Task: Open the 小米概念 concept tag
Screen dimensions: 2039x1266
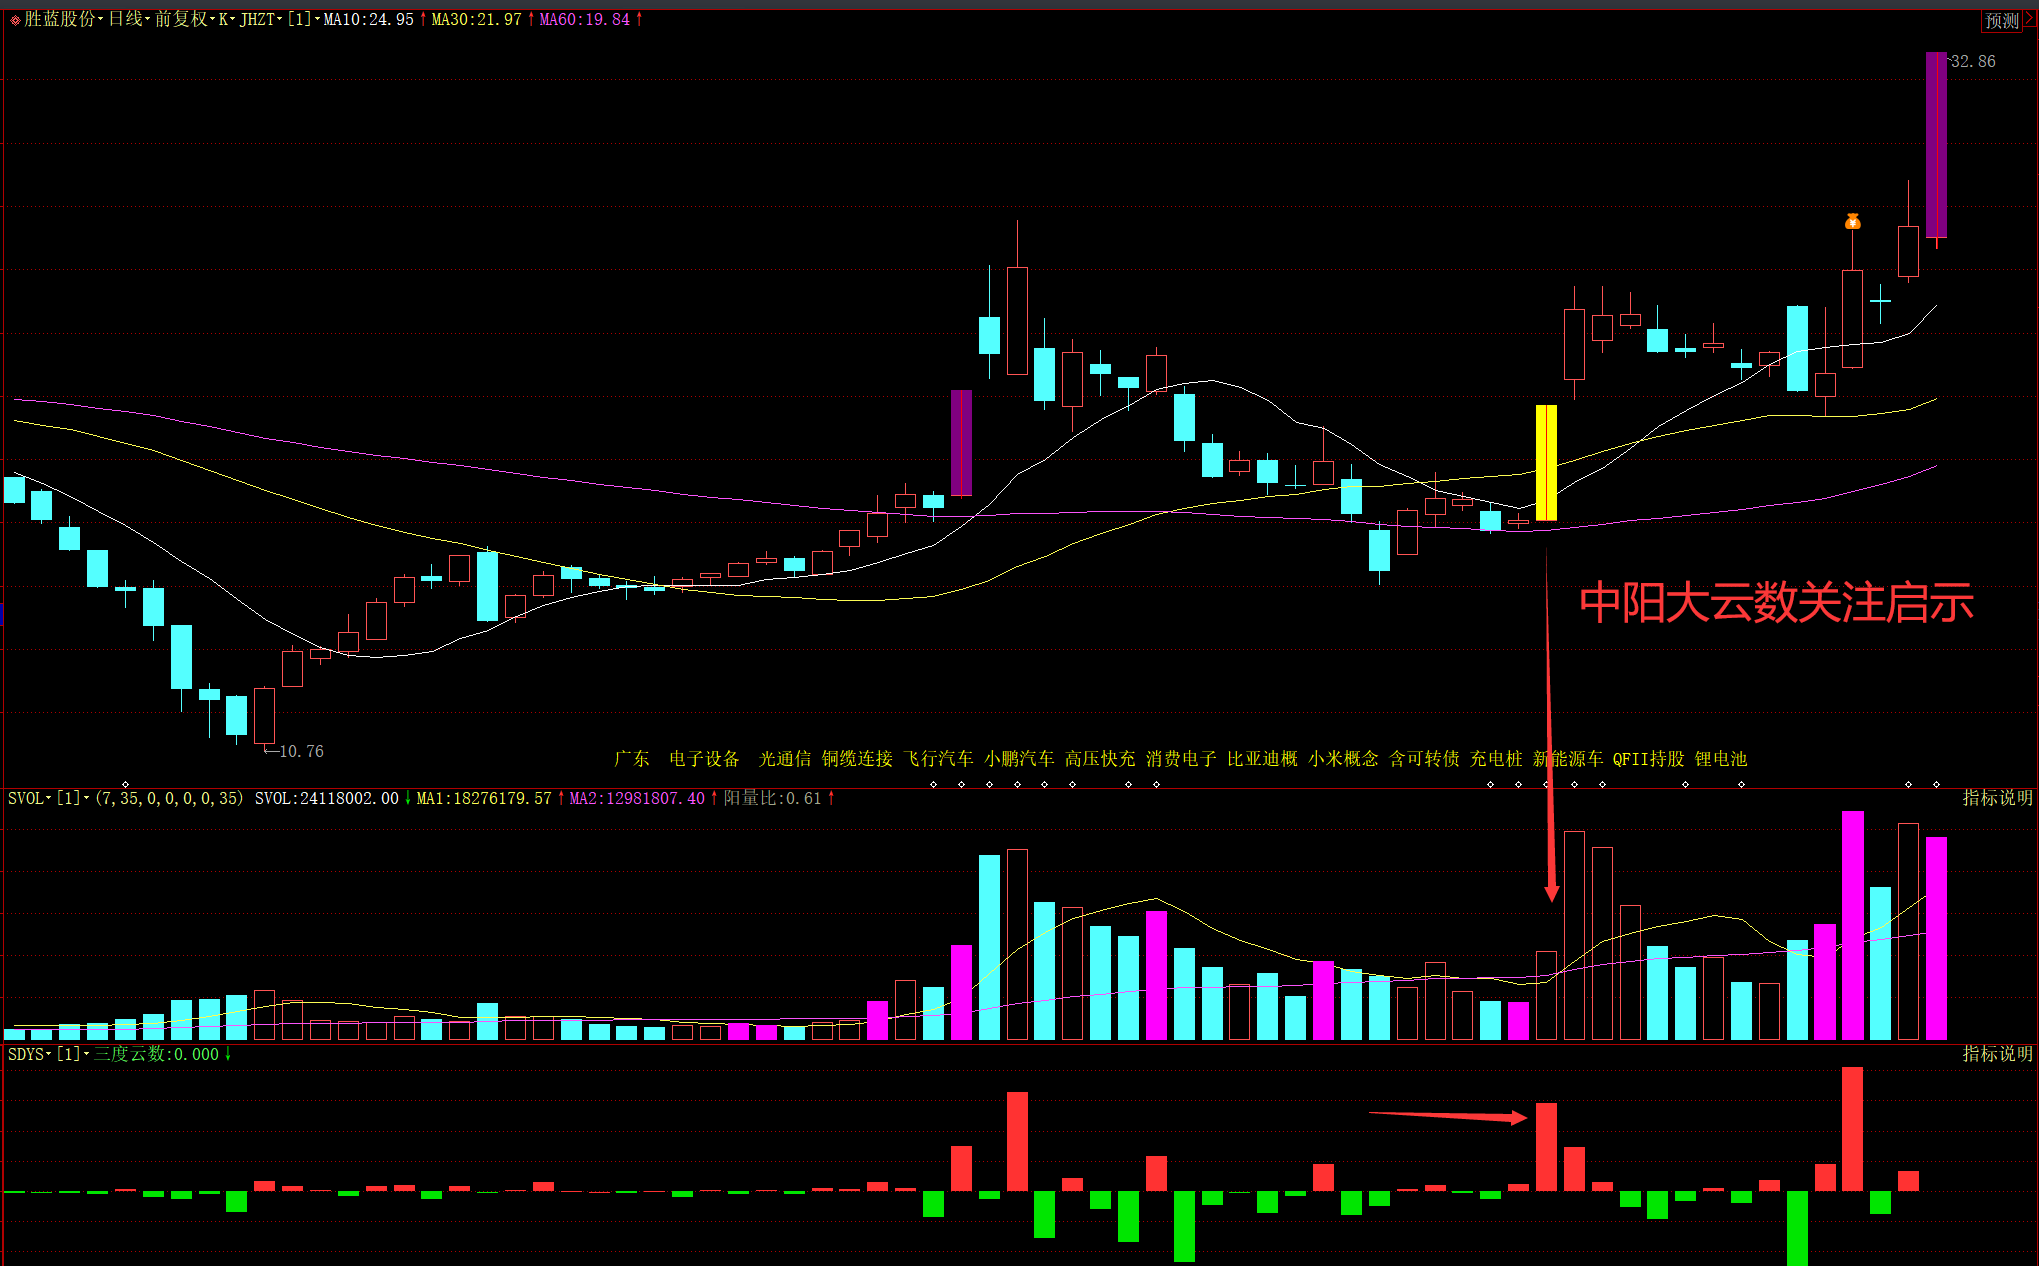Action: pyautogui.click(x=1343, y=759)
